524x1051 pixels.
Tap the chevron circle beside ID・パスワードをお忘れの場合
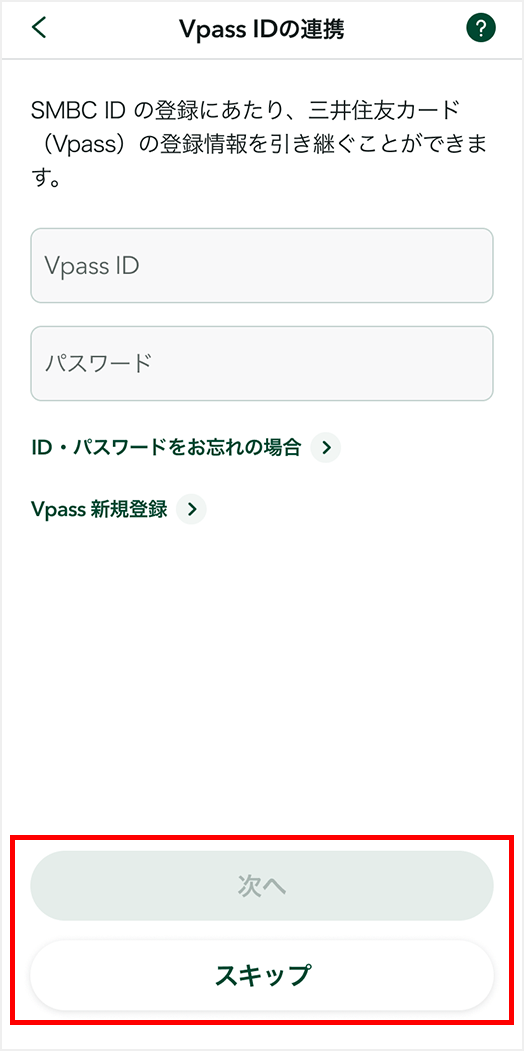pos(326,448)
